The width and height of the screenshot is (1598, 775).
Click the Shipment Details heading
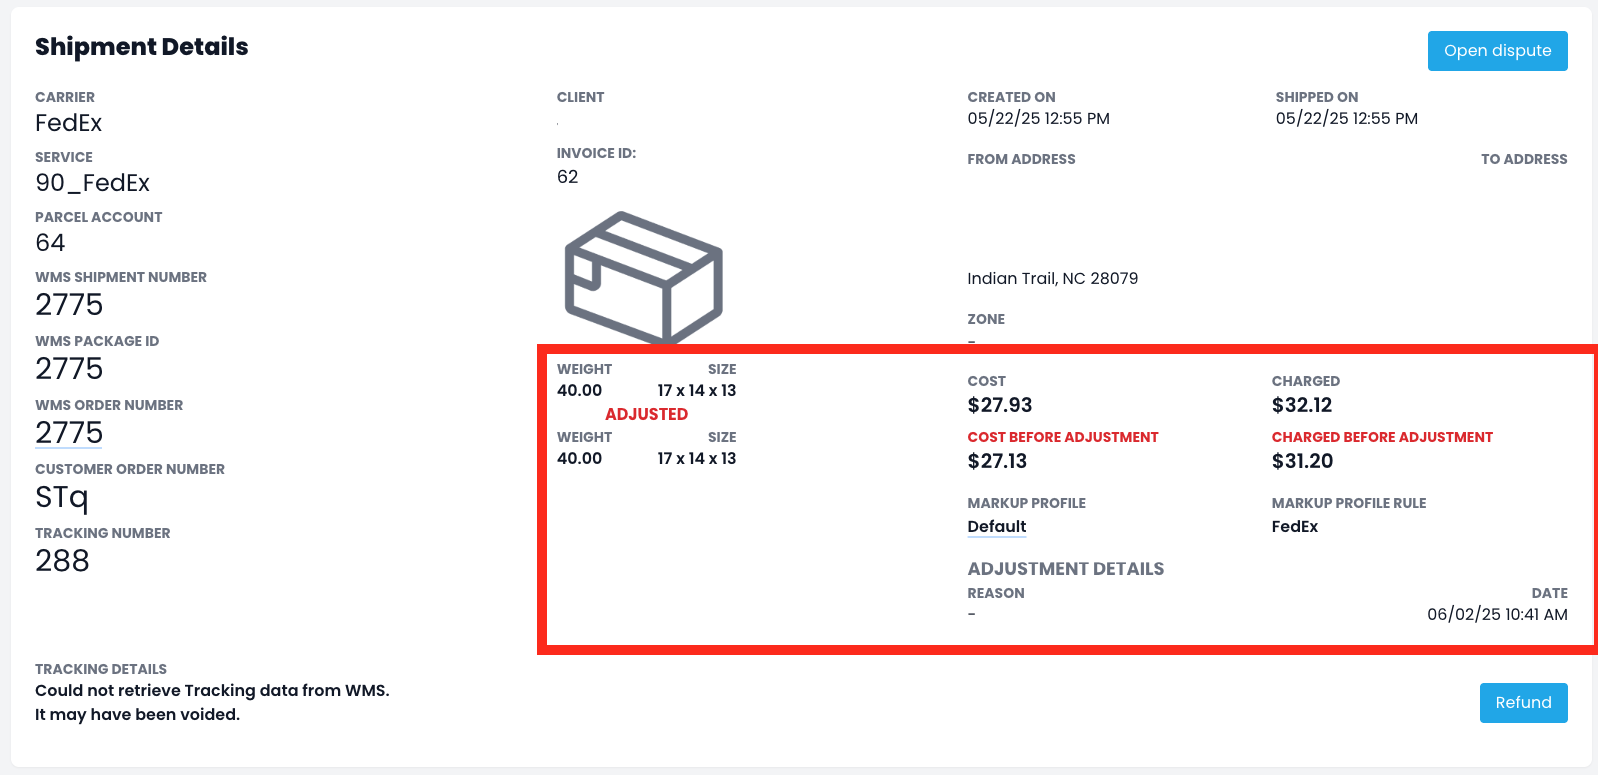point(141,47)
